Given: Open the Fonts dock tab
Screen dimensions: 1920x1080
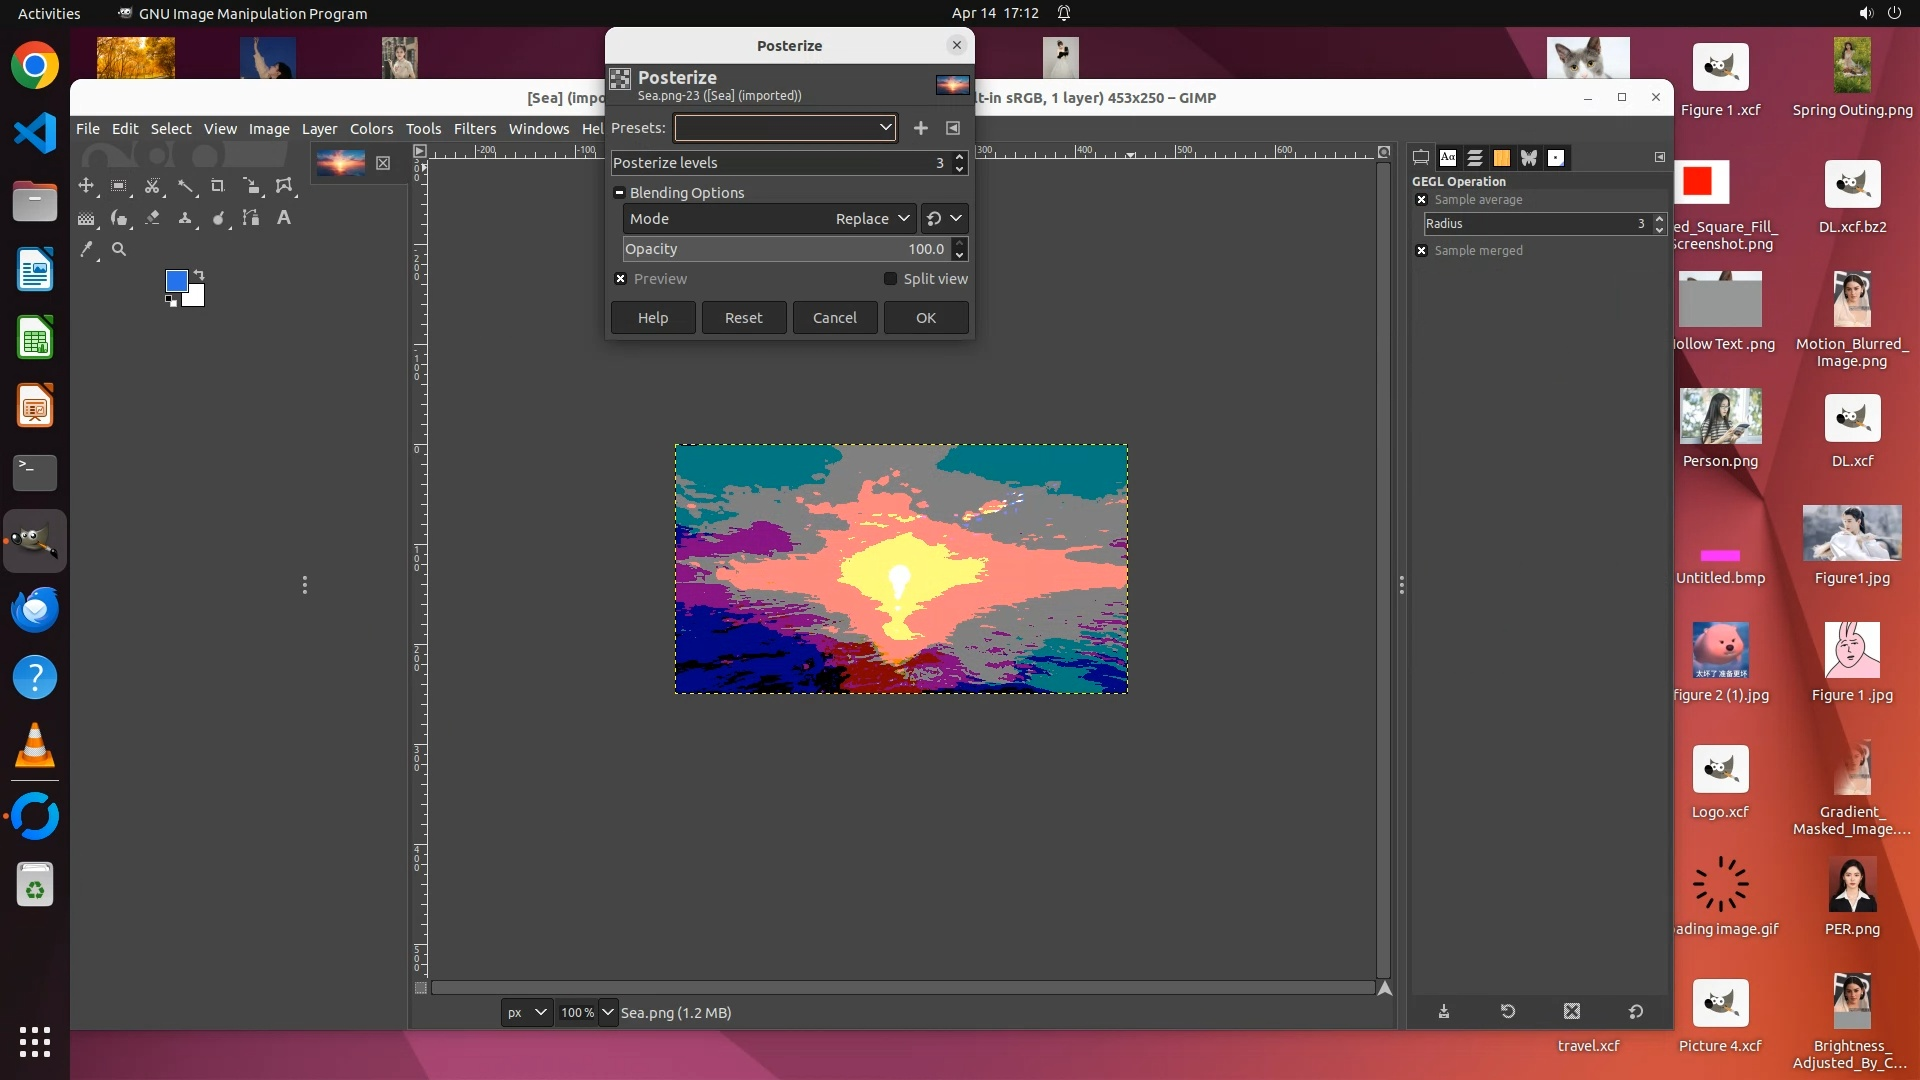Looking at the screenshot, I should coord(1448,158).
